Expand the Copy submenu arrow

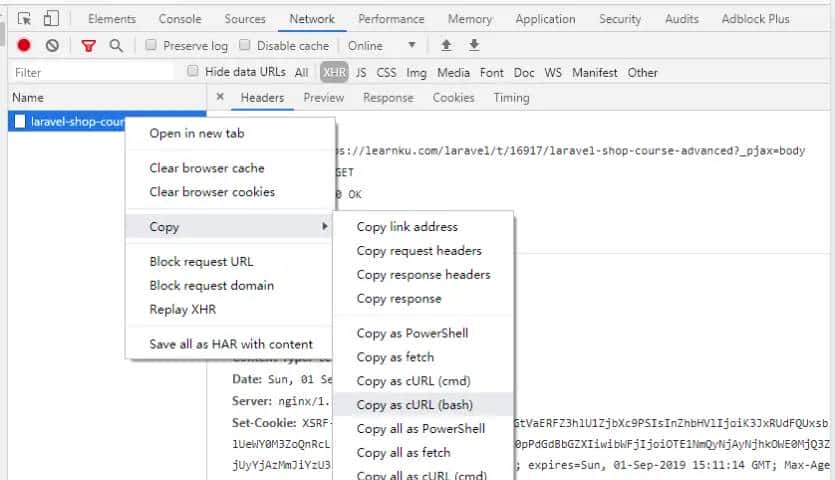point(324,226)
